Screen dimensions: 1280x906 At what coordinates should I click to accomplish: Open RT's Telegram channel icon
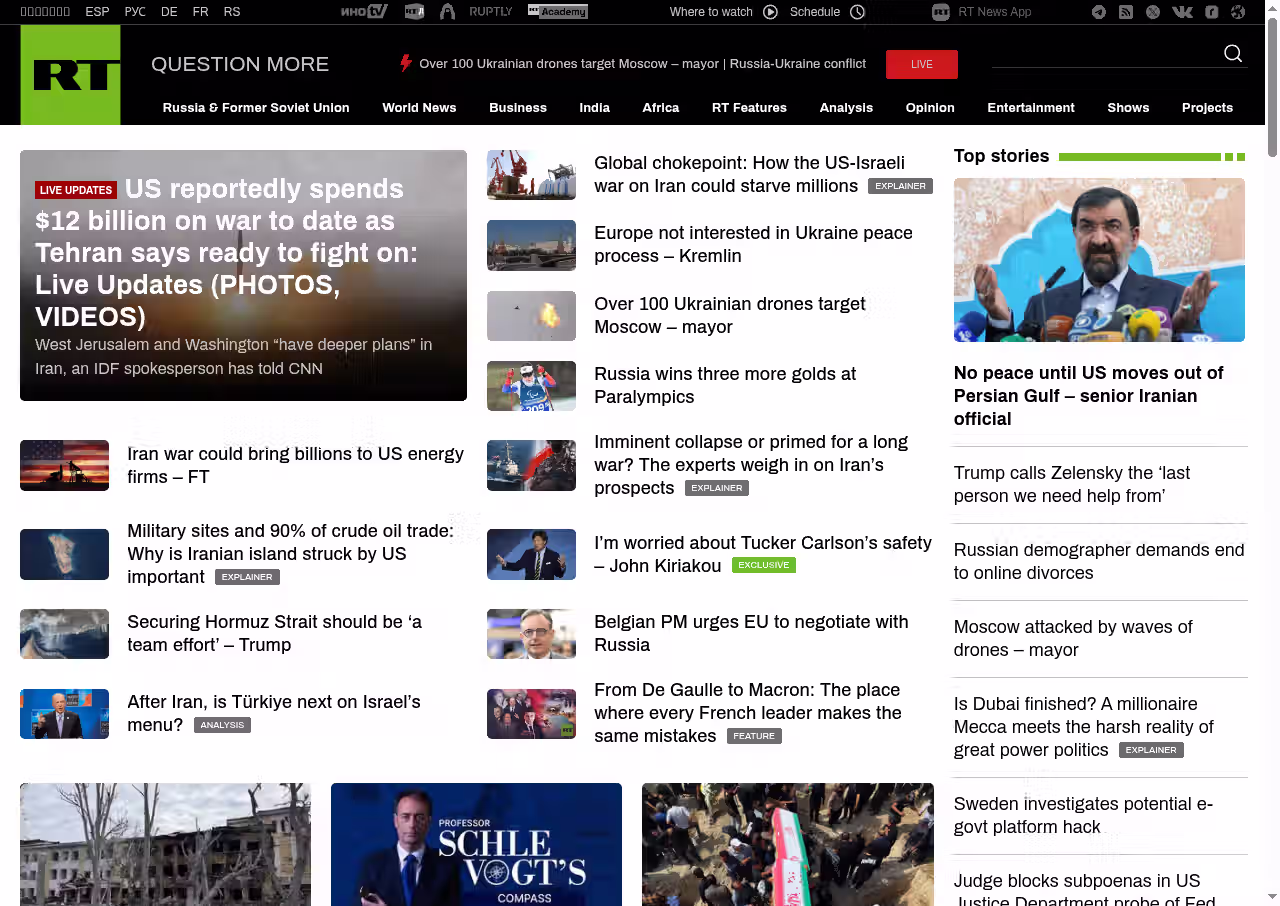[1099, 12]
